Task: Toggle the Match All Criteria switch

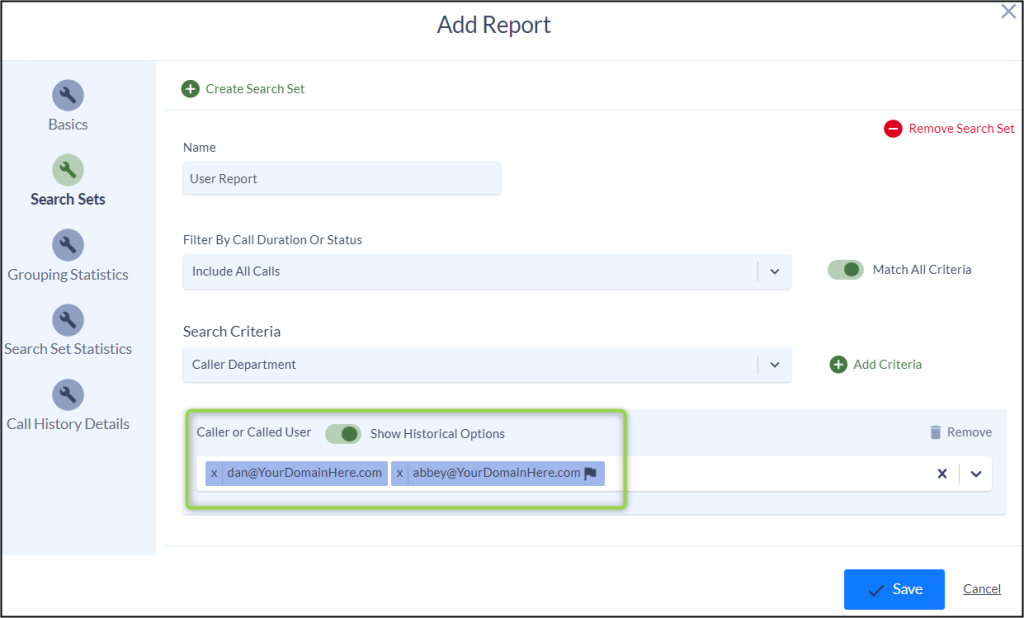Action: (x=845, y=270)
